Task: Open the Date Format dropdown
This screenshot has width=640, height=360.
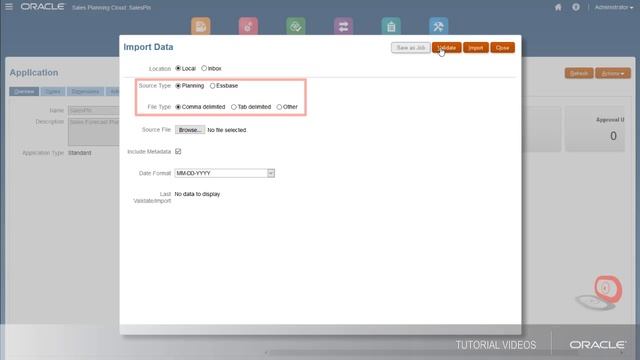Action: click(271, 173)
